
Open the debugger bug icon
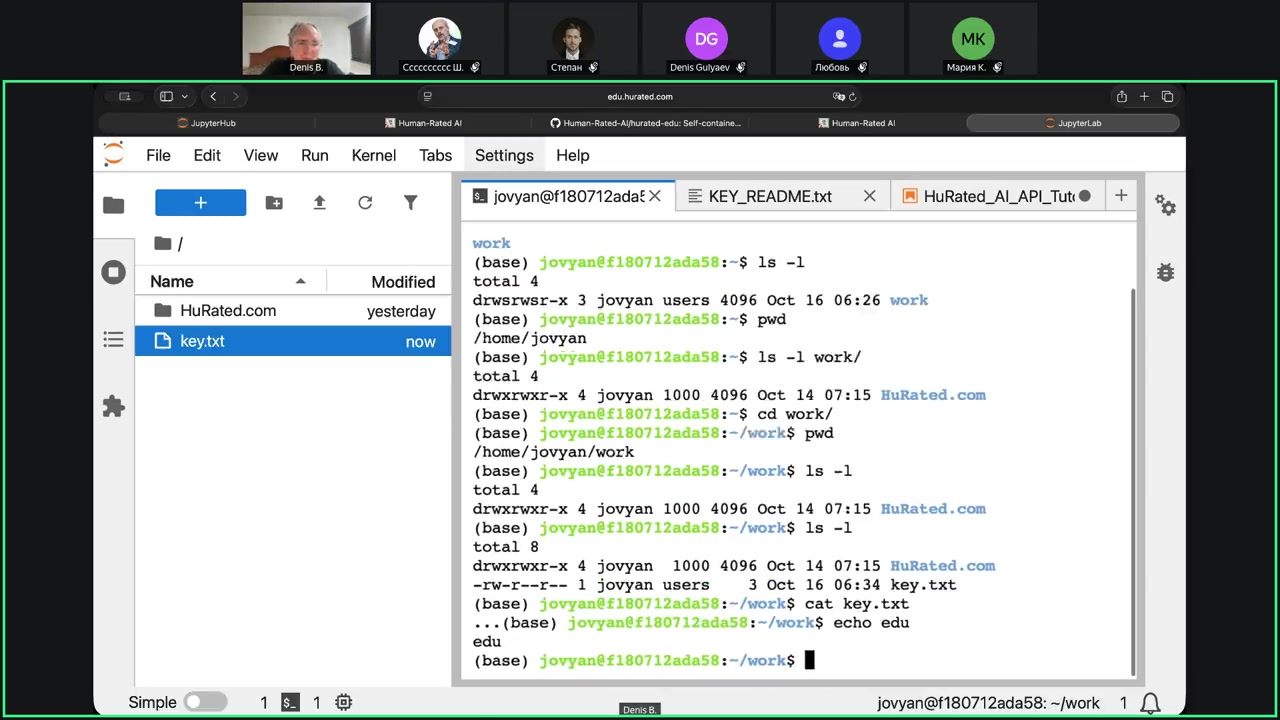[x=1165, y=272]
